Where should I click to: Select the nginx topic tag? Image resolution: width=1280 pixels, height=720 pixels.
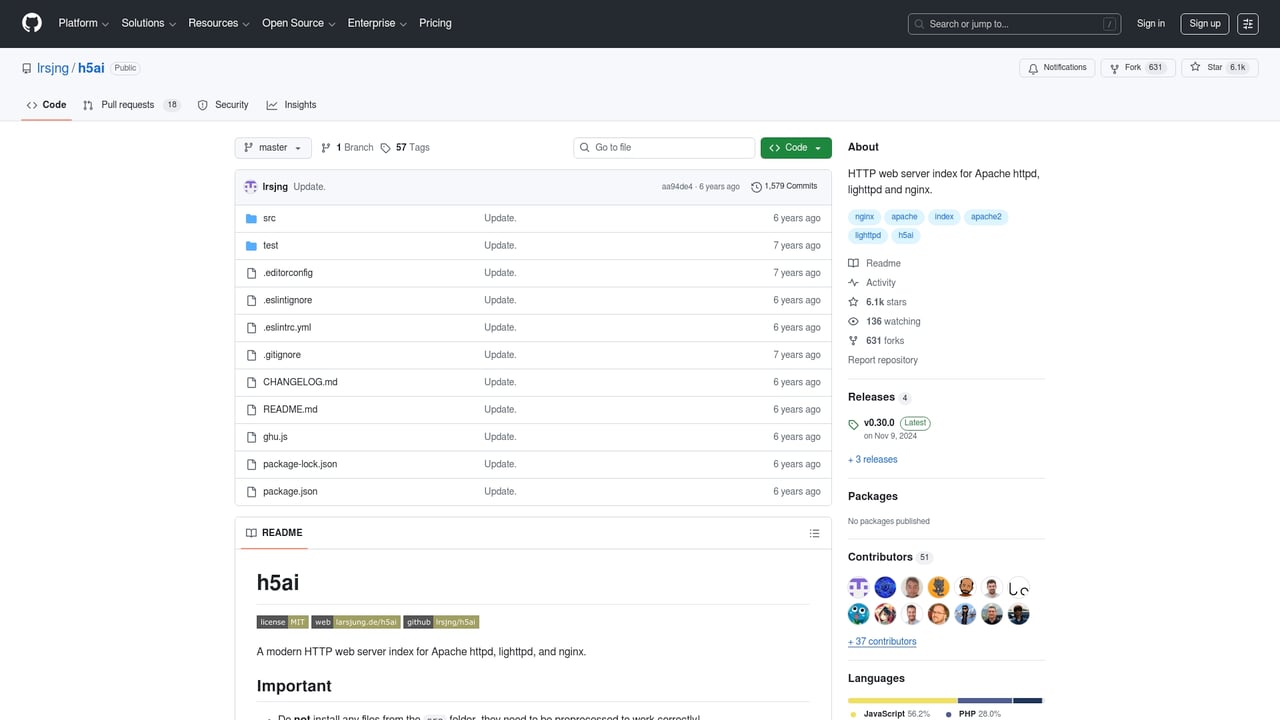point(864,217)
